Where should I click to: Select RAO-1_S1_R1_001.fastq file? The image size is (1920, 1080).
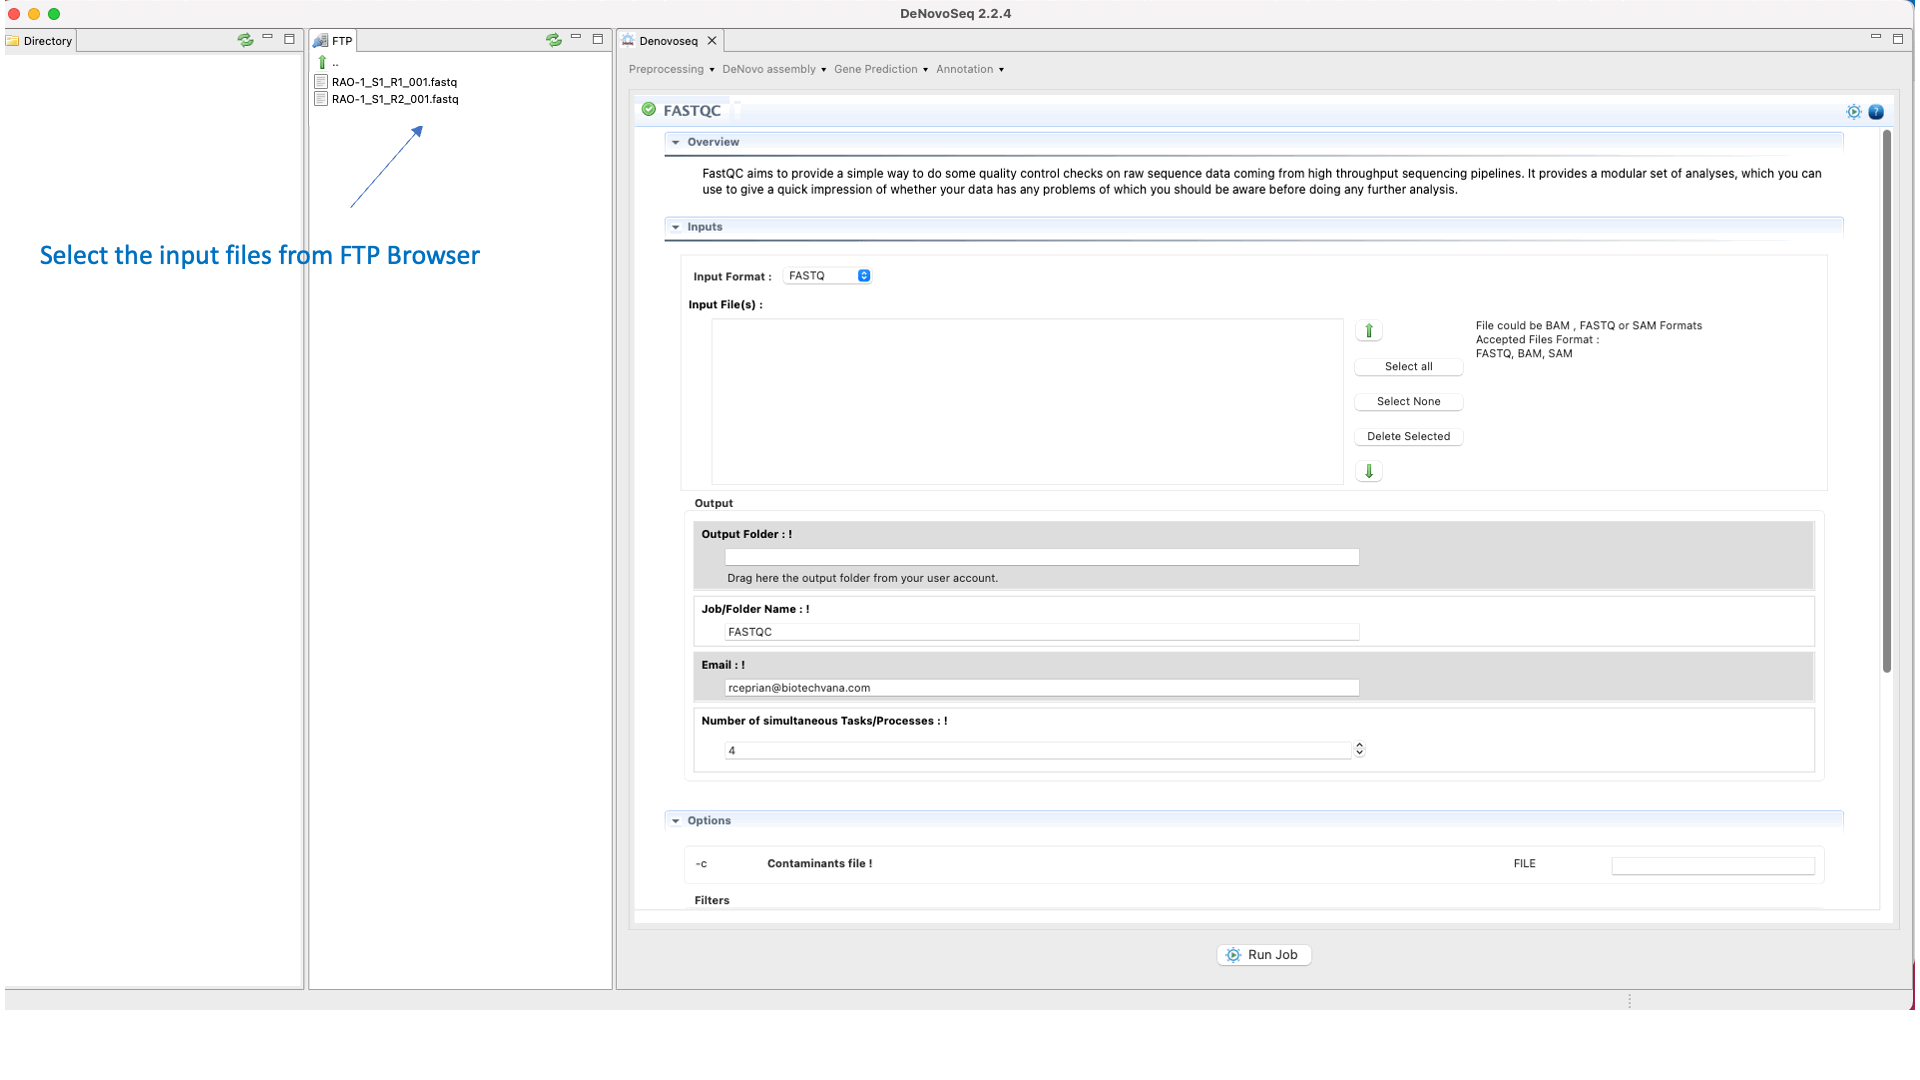(x=394, y=82)
